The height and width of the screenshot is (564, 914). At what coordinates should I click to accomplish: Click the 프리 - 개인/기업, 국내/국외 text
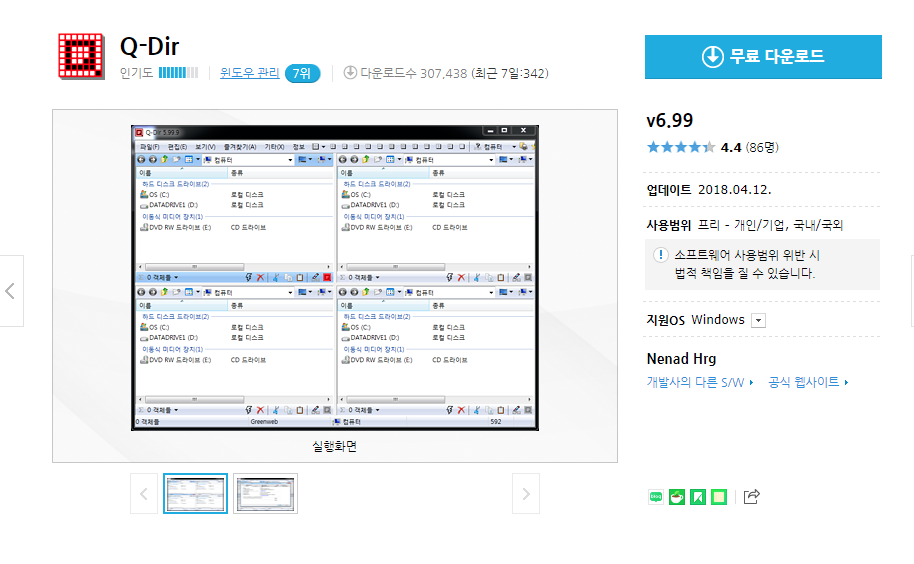[x=771, y=225]
